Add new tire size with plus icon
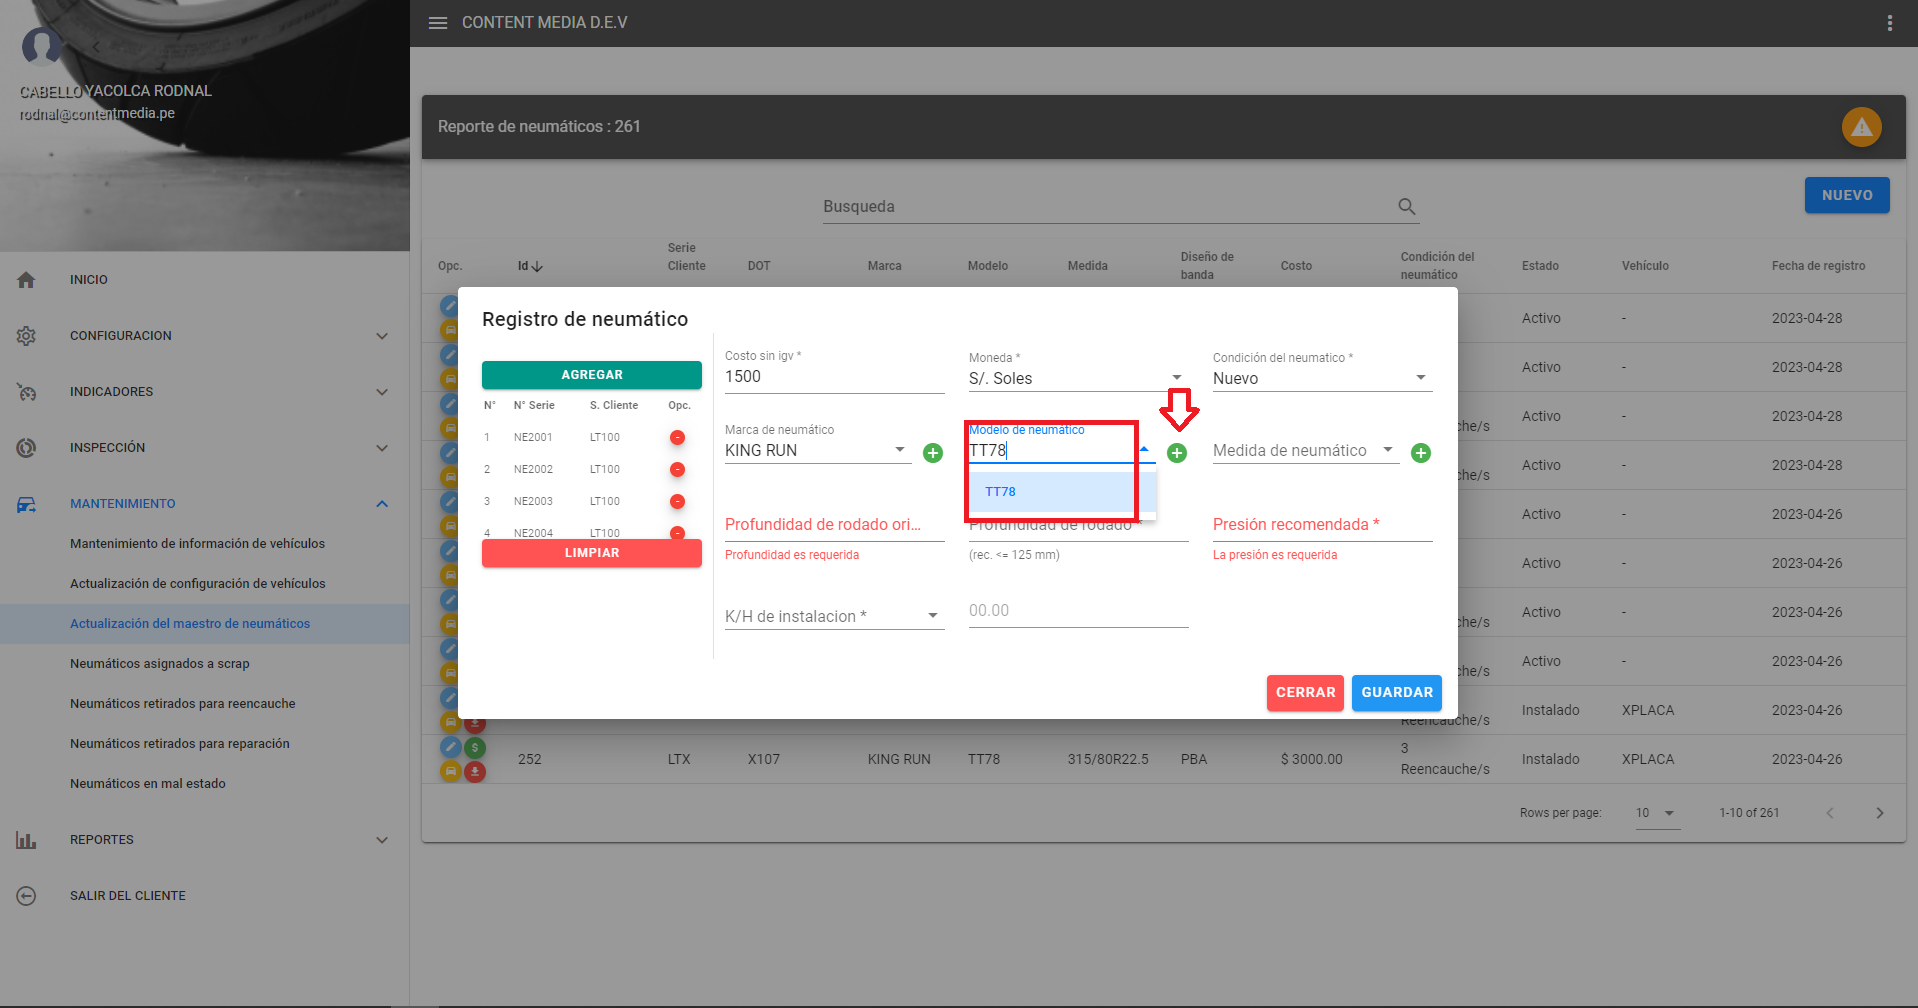1918x1008 pixels. 1420,453
